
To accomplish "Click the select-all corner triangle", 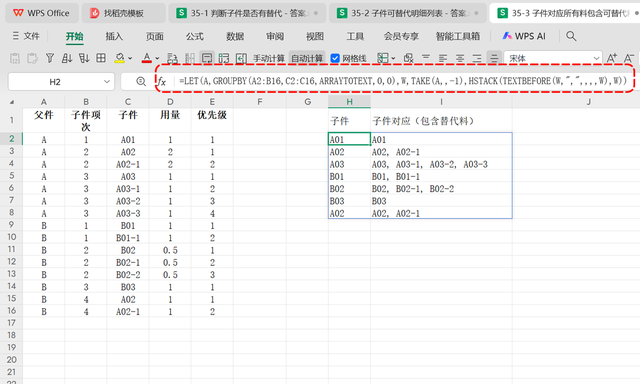I will [12, 102].
